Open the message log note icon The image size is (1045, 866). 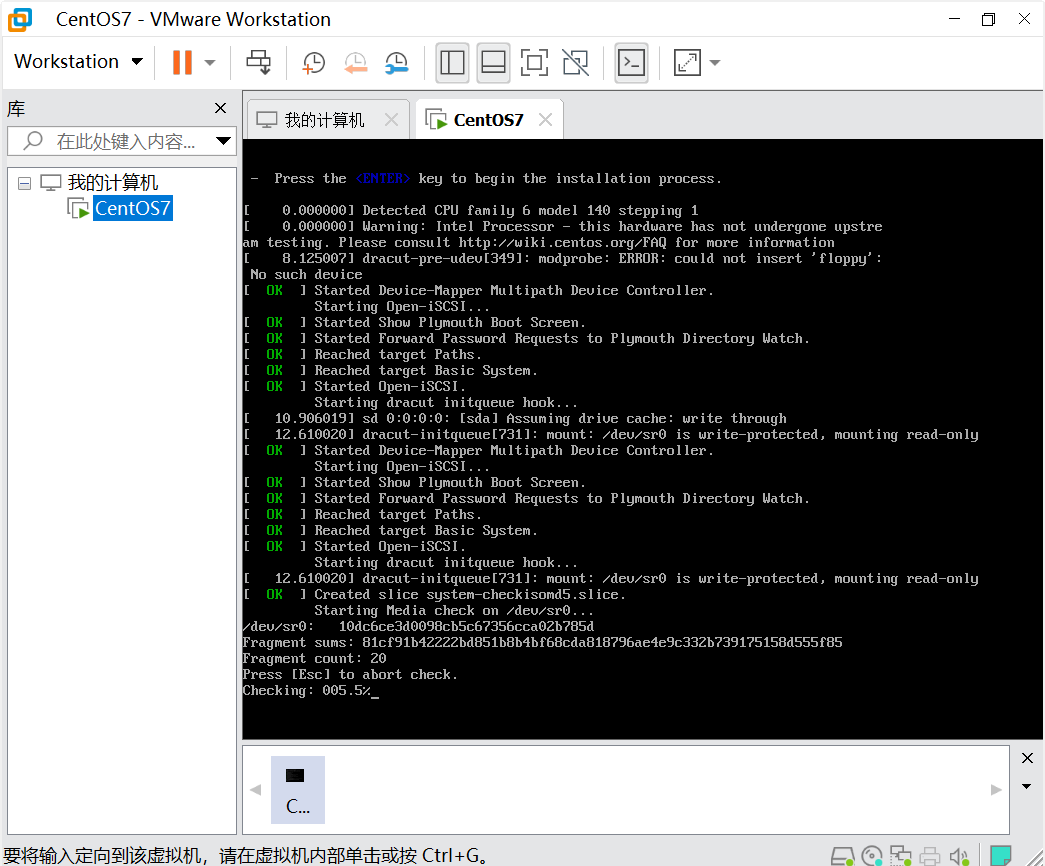1000,855
